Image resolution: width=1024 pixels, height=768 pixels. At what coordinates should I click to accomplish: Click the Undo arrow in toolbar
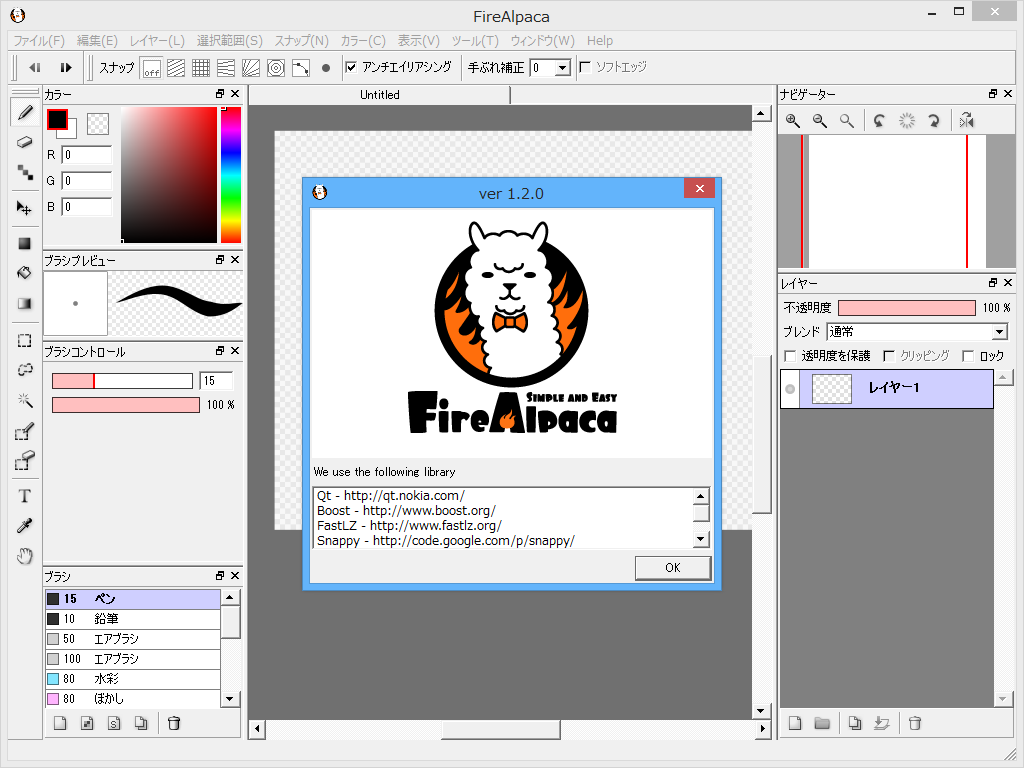(x=35, y=67)
